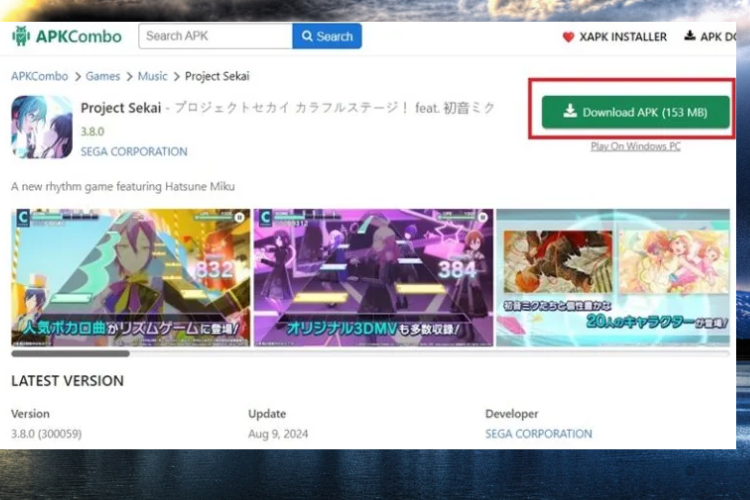Image resolution: width=750 pixels, height=500 pixels.
Task: Click the LATEST VERSION section heading
Action: pos(67,381)
